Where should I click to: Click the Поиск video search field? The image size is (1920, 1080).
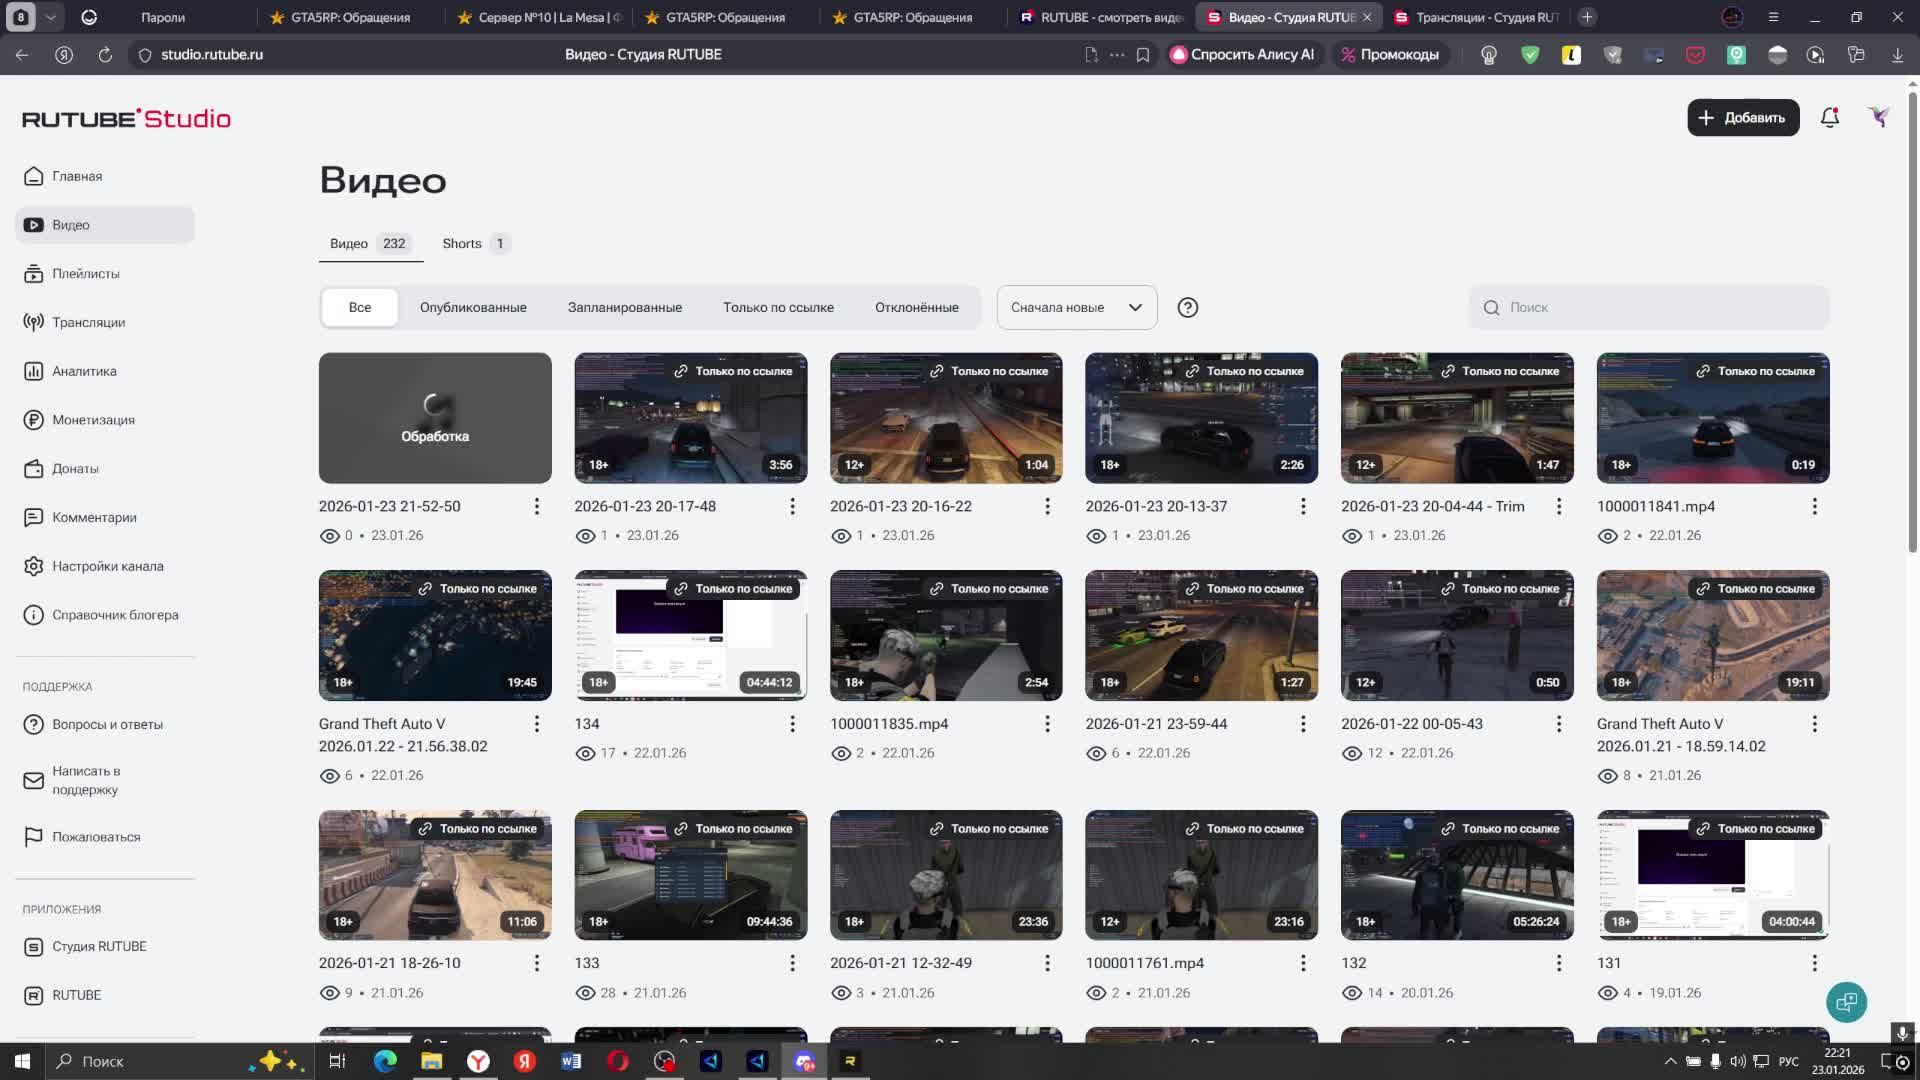(1660, 308)
